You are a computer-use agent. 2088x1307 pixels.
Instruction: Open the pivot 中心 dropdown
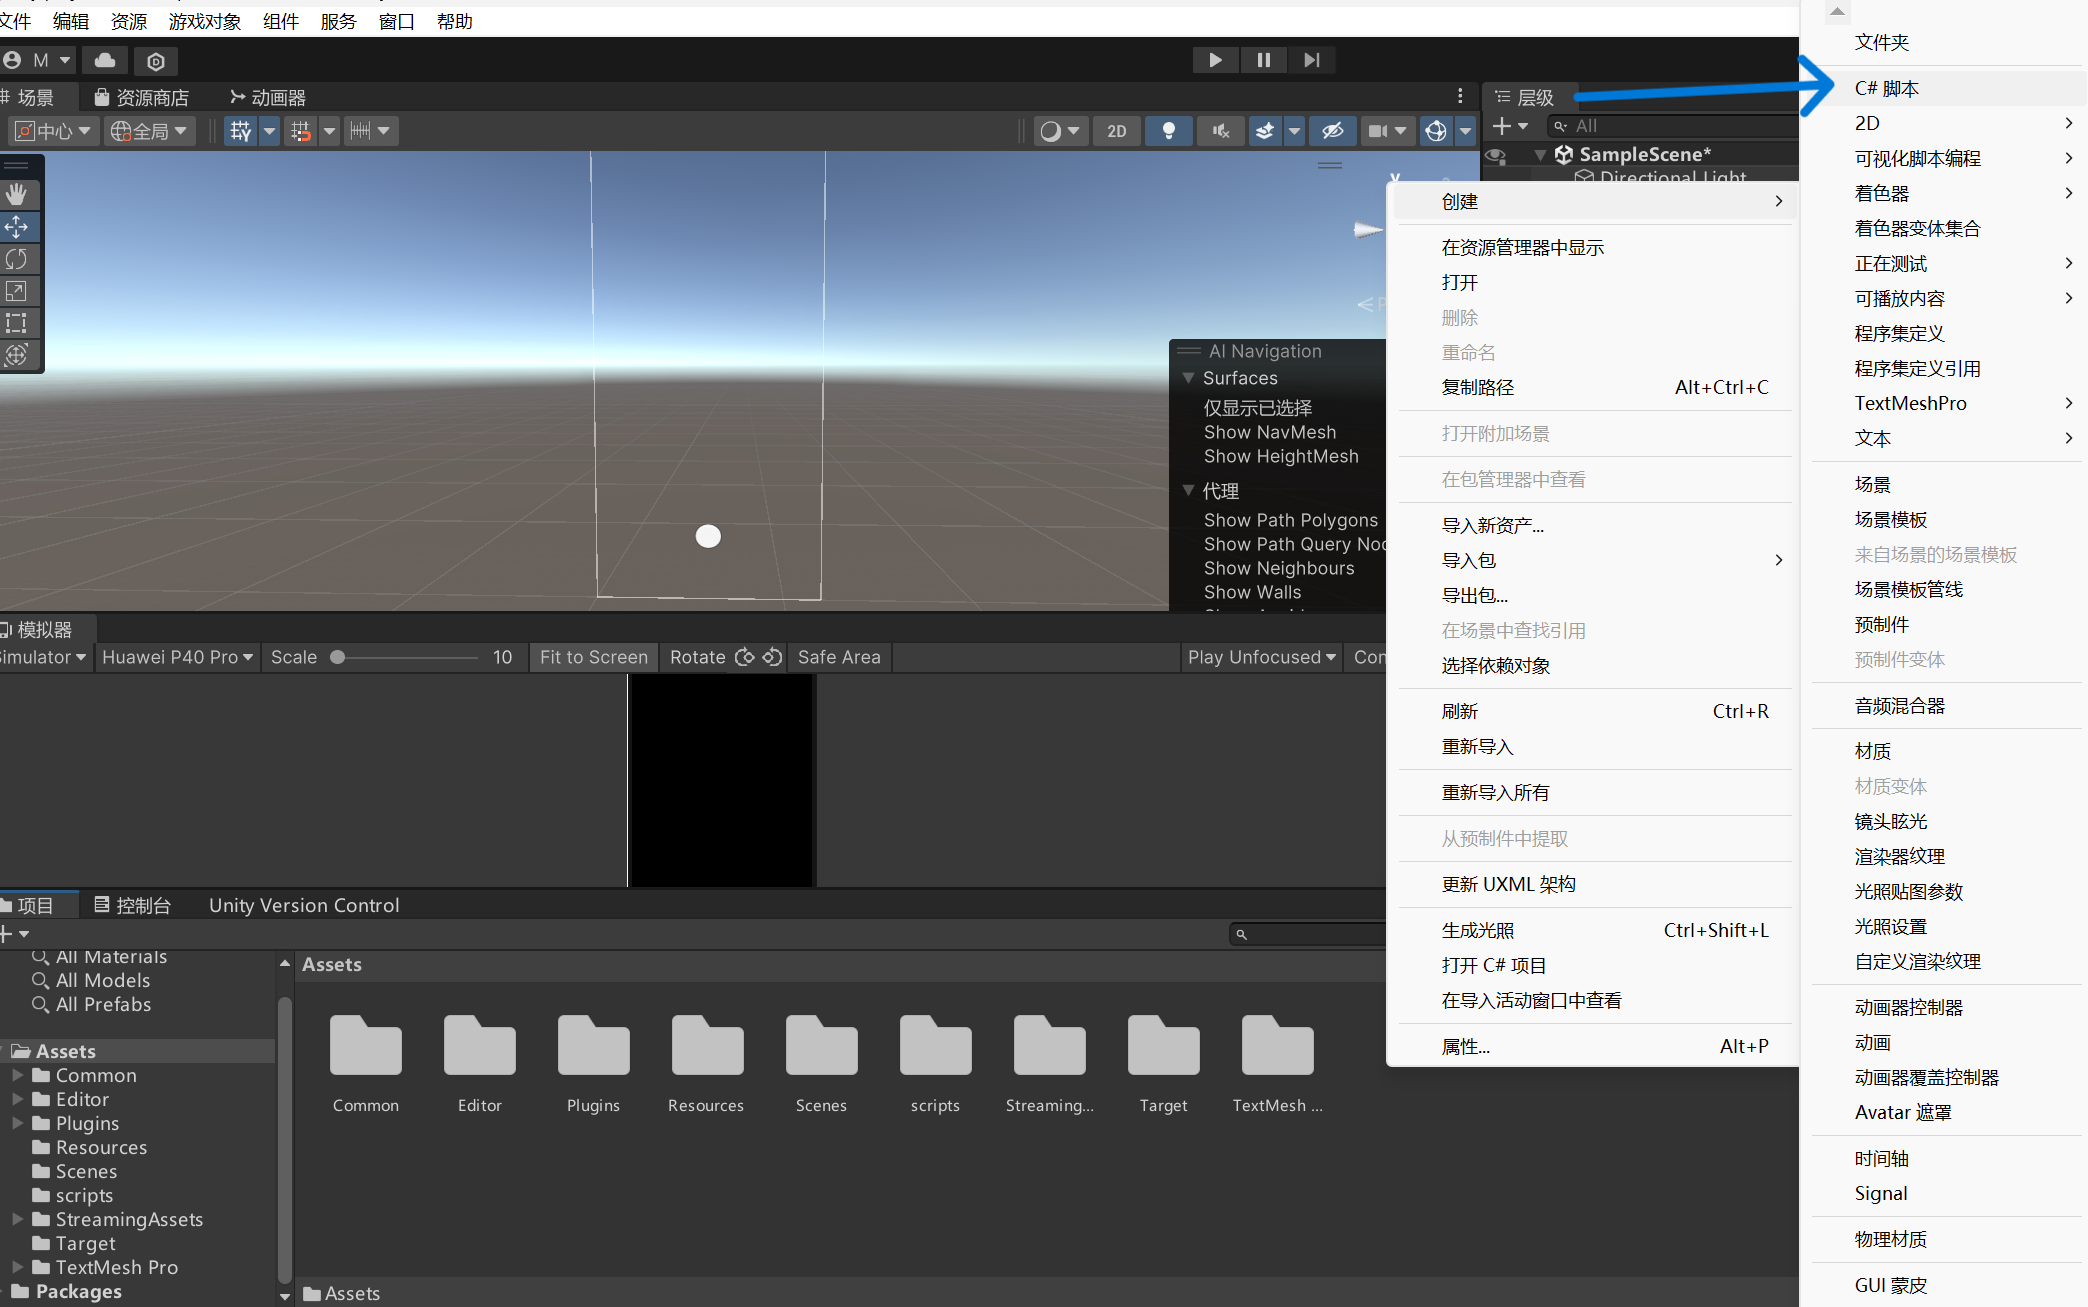point(54,131)
